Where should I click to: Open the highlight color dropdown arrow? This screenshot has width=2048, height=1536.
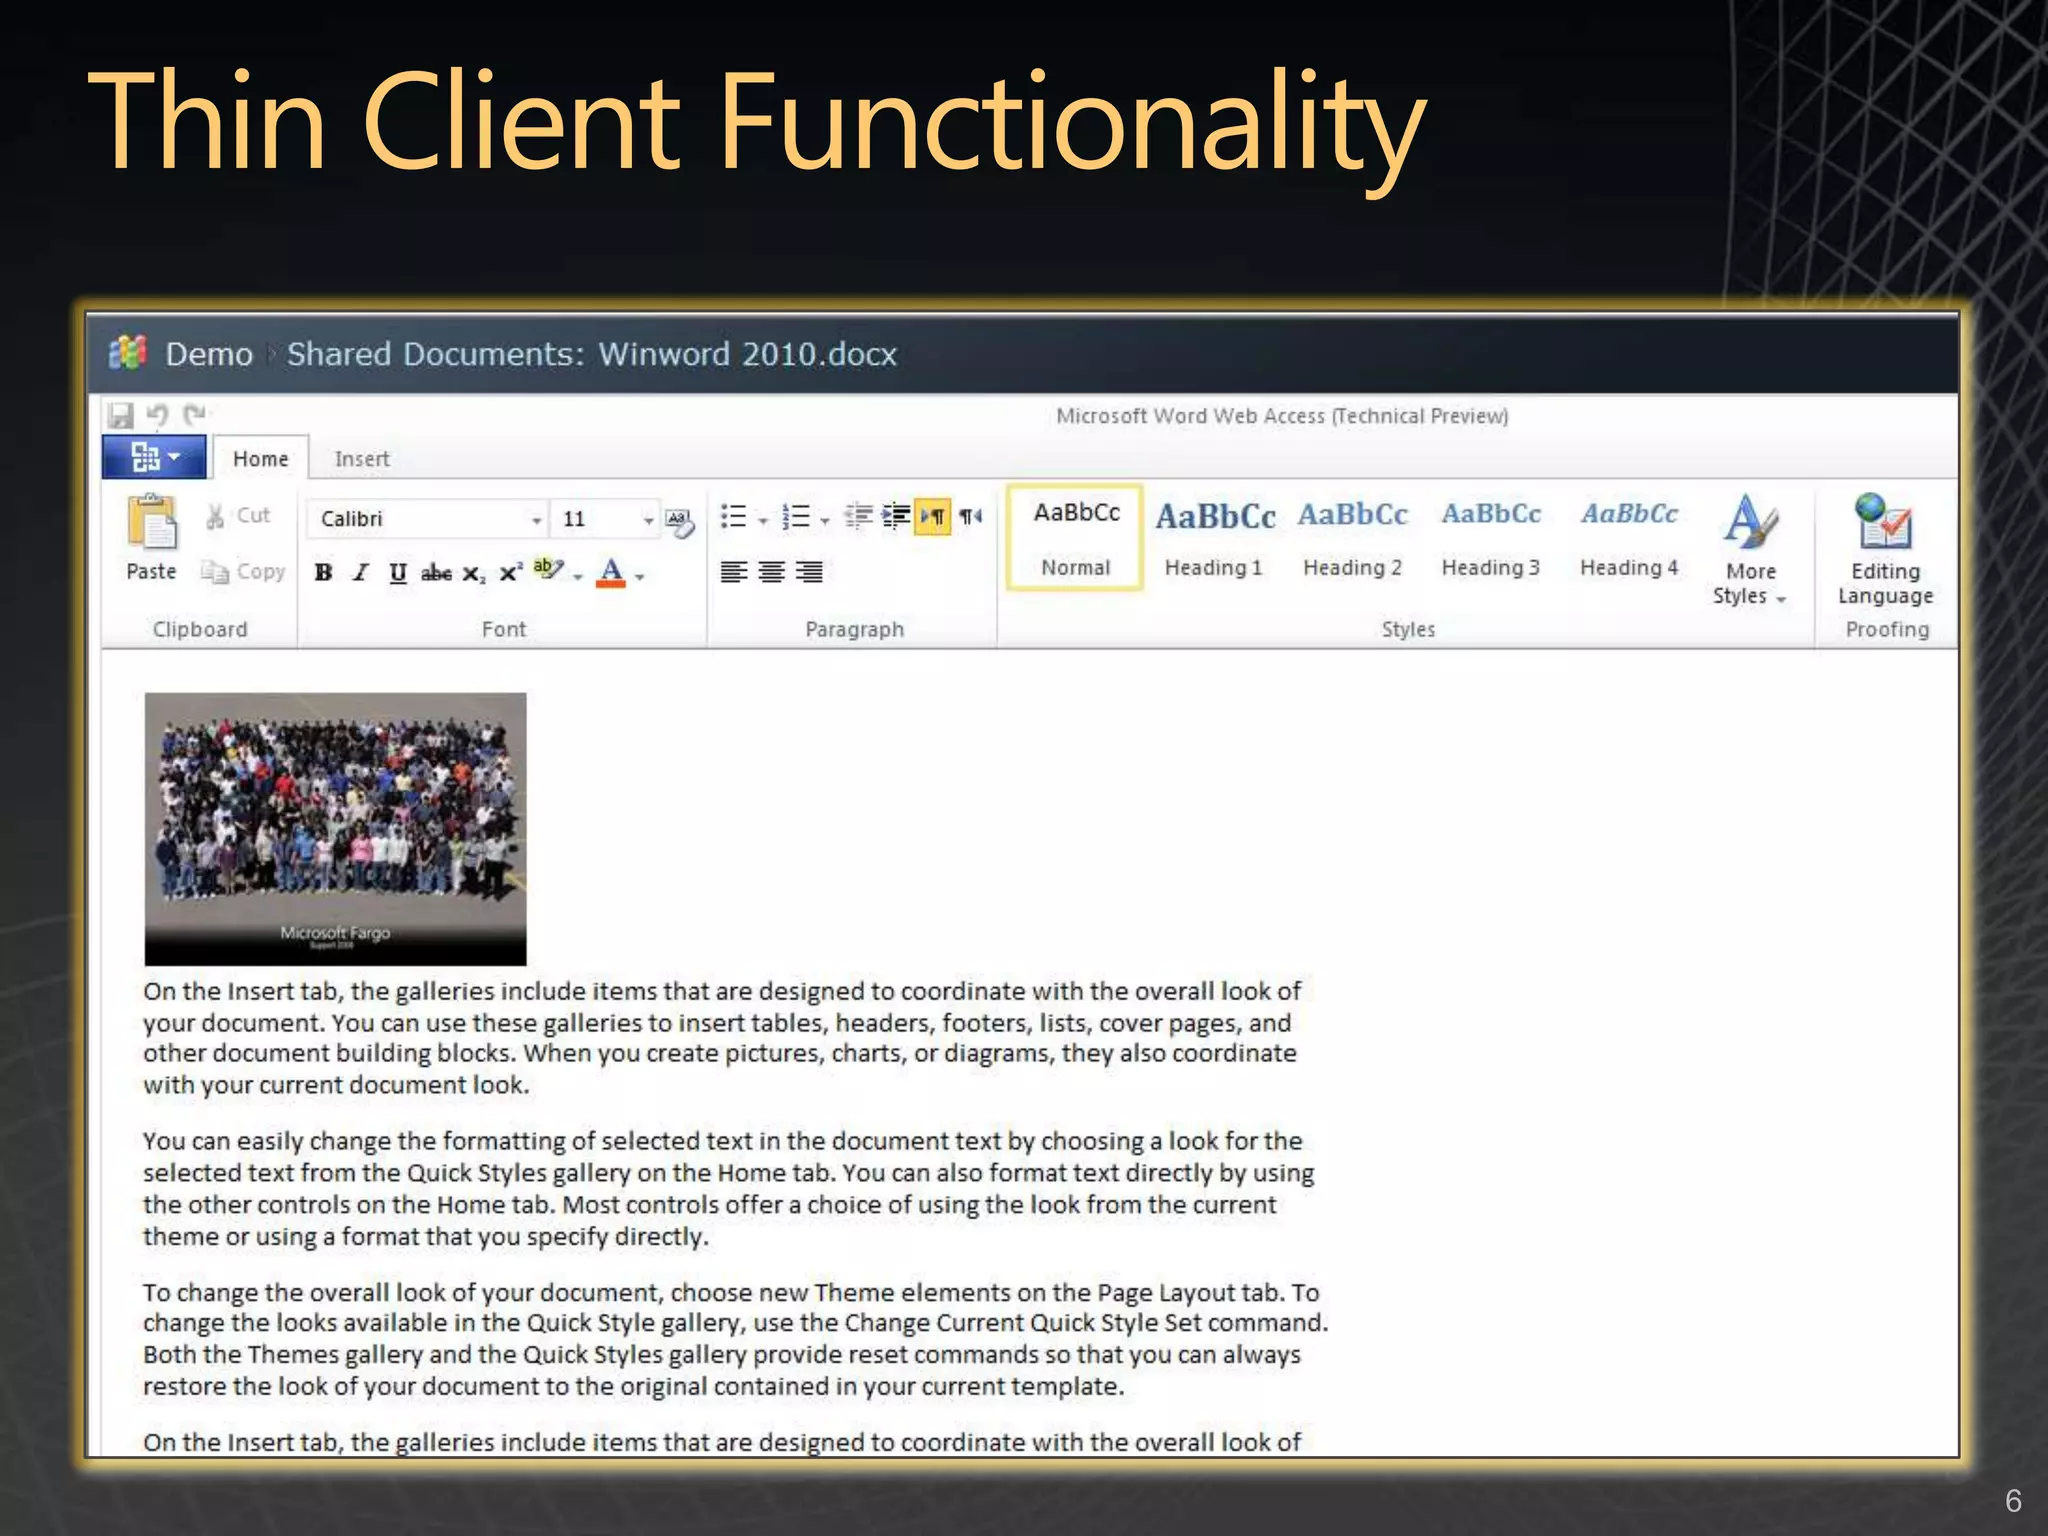(x=578, y=576)
